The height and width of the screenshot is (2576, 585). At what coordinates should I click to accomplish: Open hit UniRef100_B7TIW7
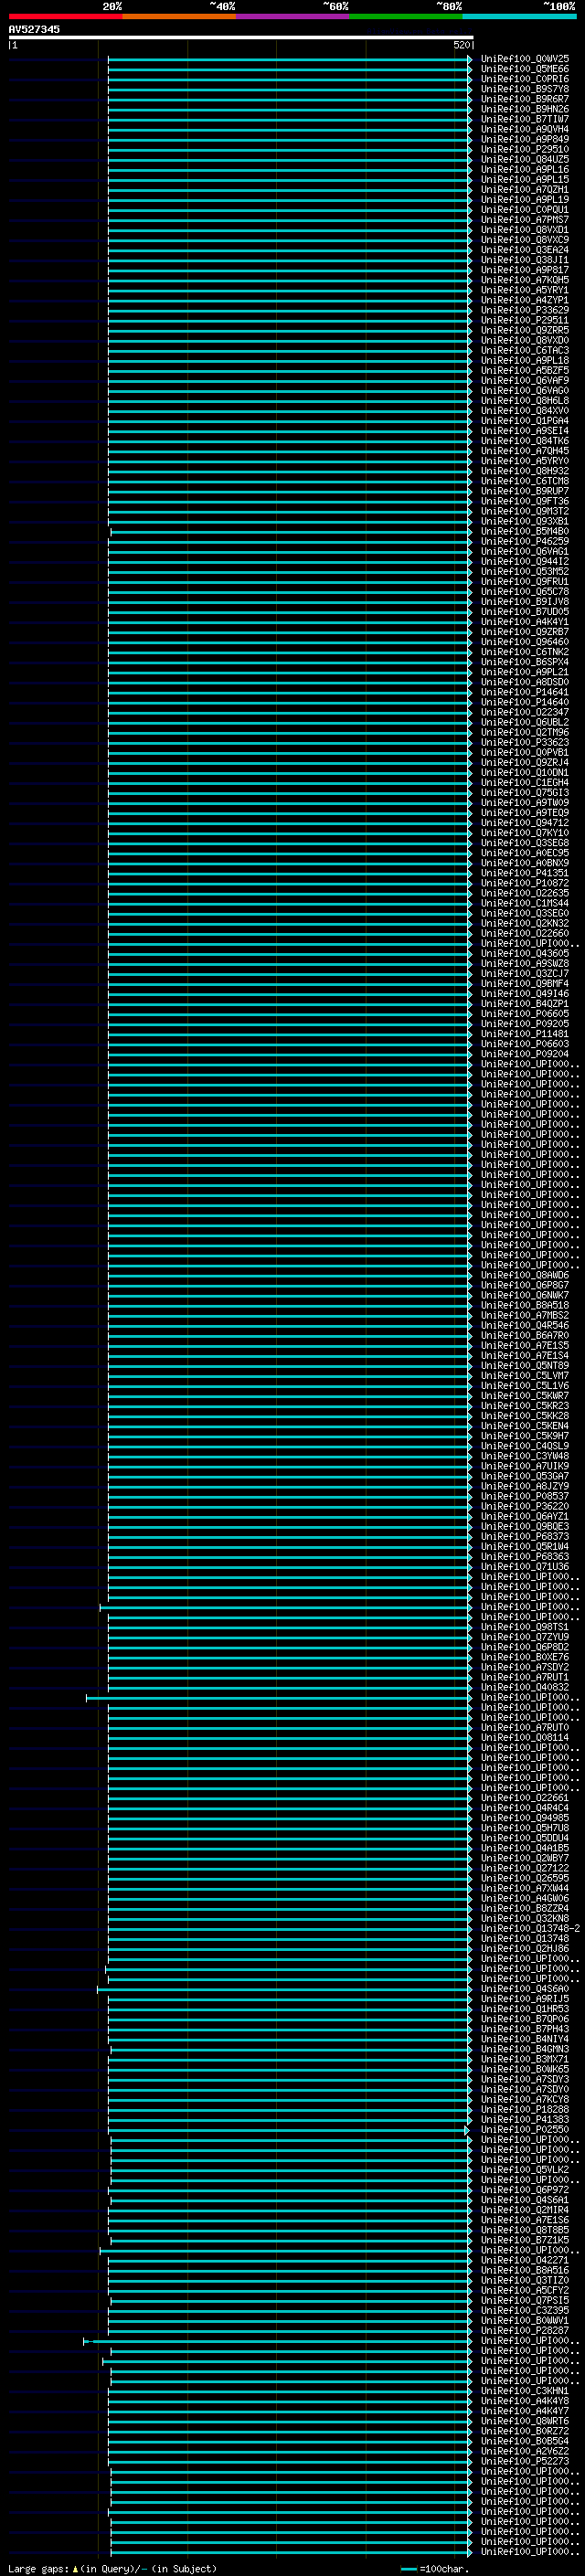pyautogui.click(x=525, y=119)
